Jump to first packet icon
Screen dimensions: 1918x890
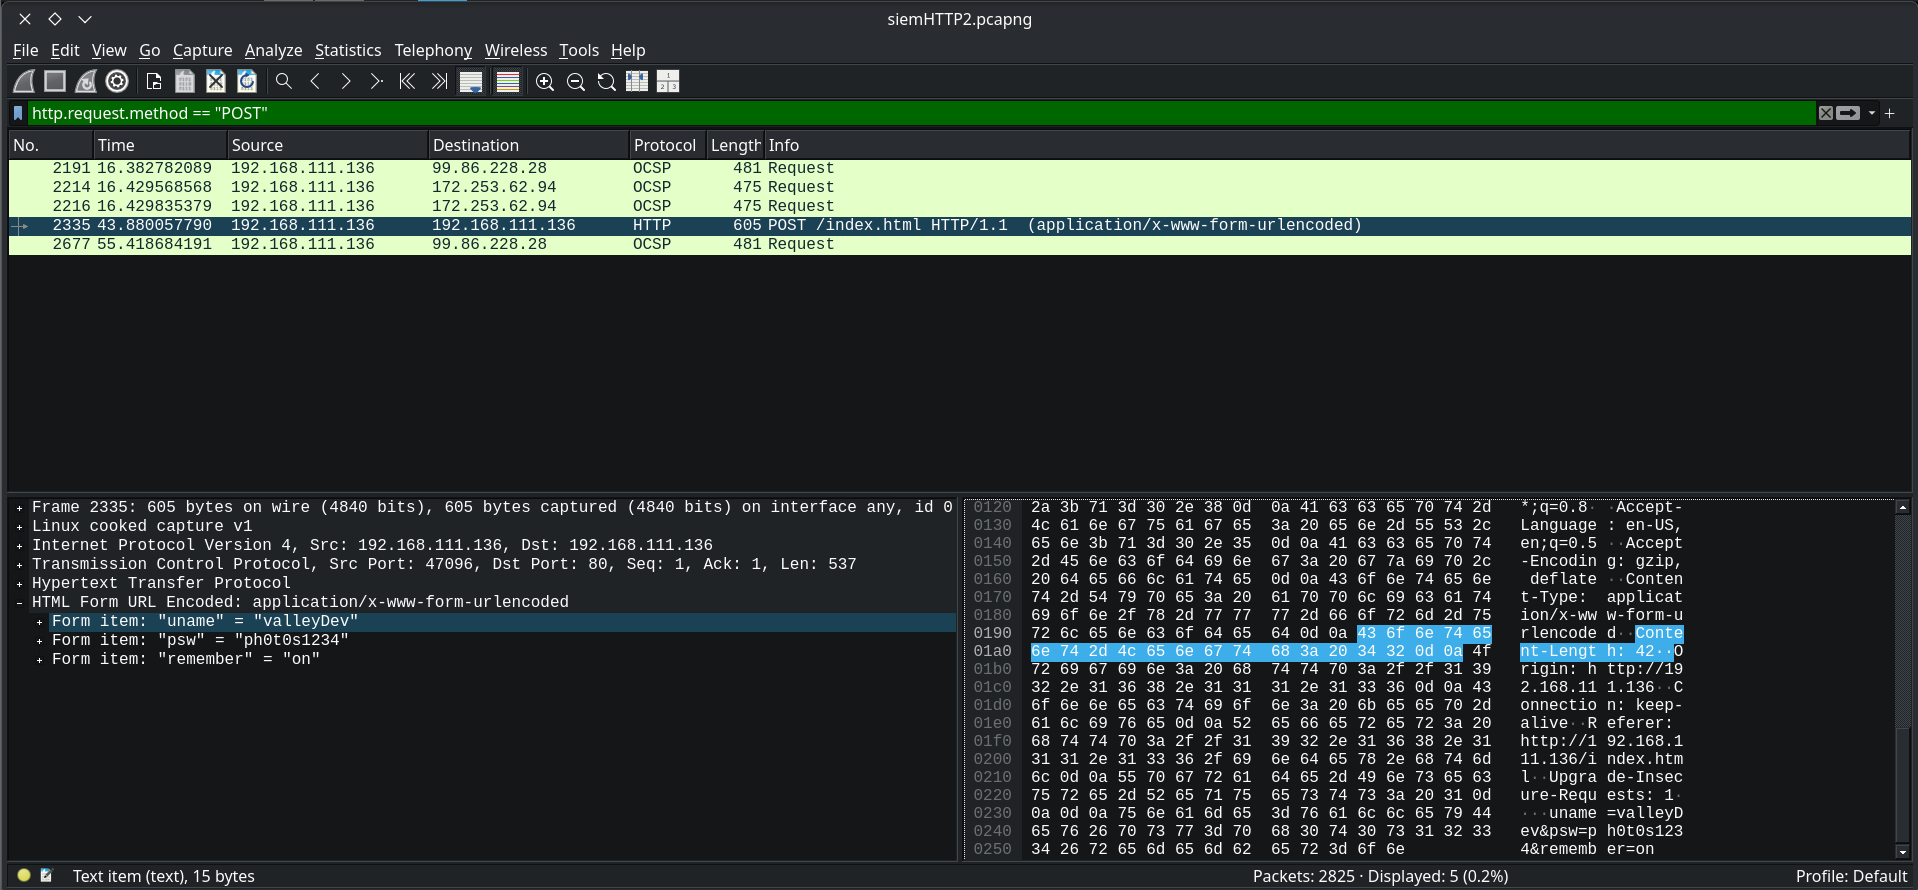407,82
